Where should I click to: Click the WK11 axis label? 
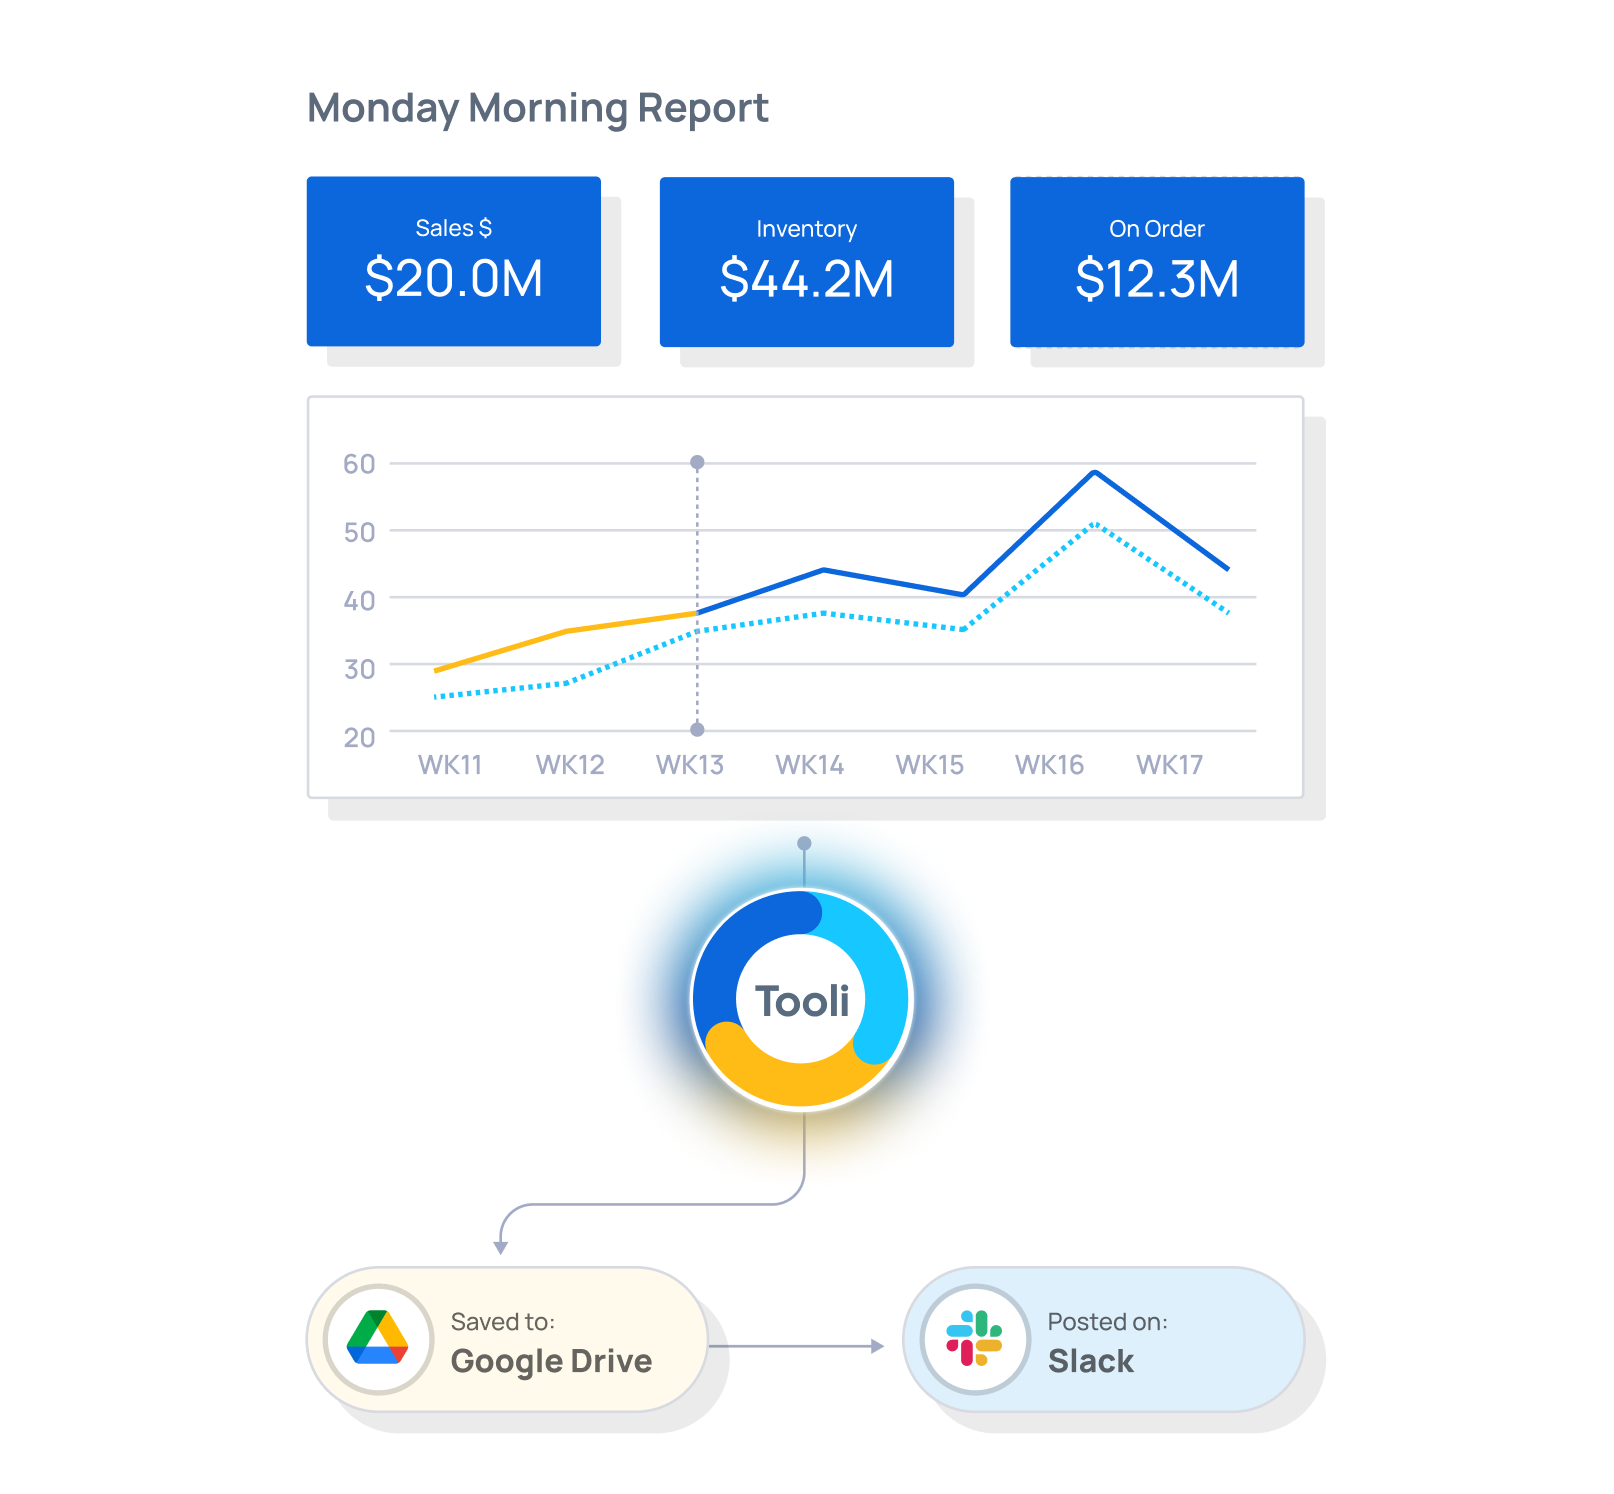450,765
